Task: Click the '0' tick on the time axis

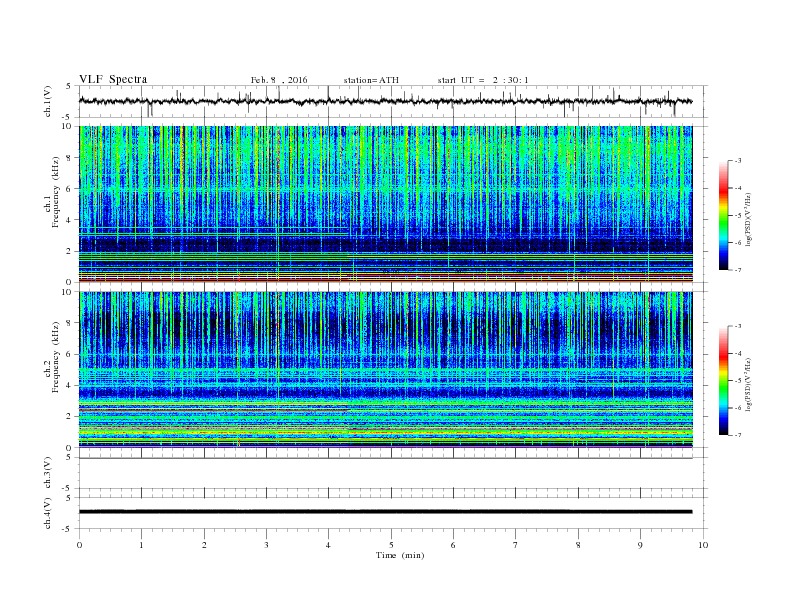Action: [x=79, y=545]
